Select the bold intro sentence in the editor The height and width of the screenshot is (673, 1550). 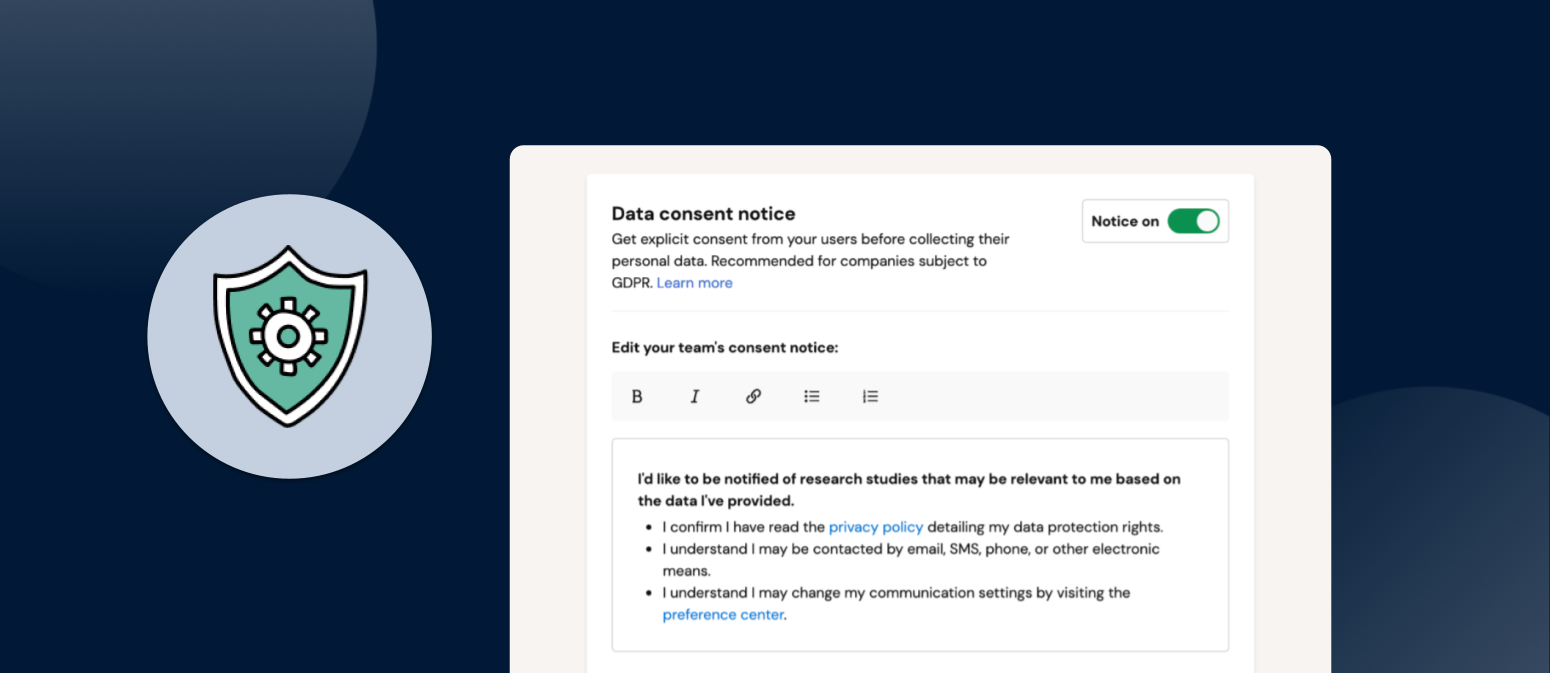click(908, 479)
